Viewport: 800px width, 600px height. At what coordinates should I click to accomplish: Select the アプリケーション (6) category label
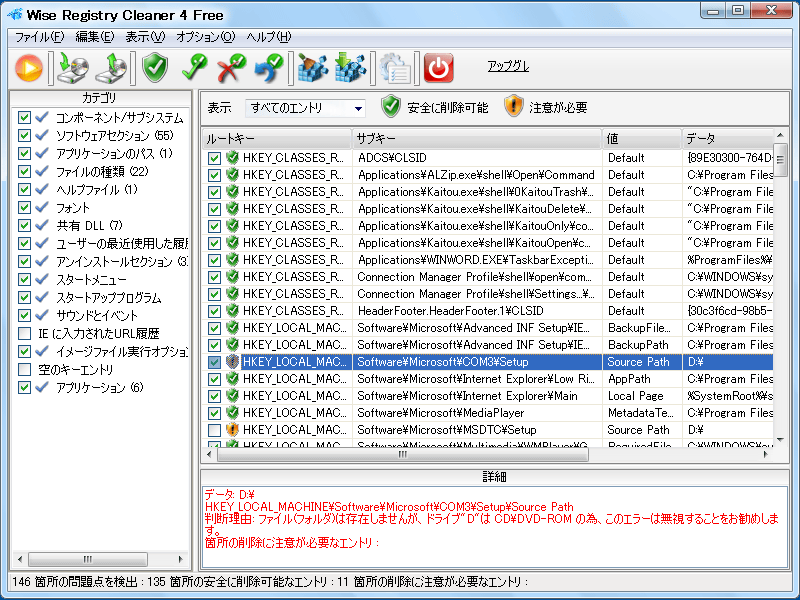(x=99, y=387)
